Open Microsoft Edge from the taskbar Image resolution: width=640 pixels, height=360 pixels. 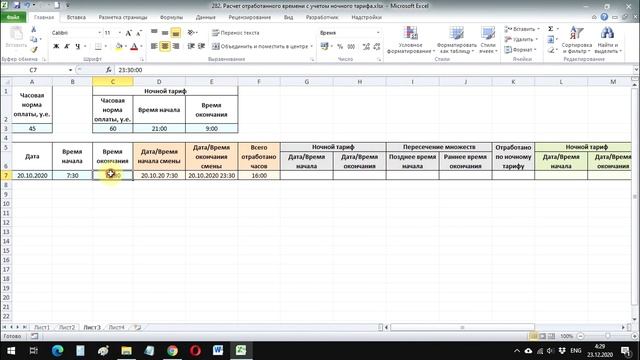click(x=58, y=350)
